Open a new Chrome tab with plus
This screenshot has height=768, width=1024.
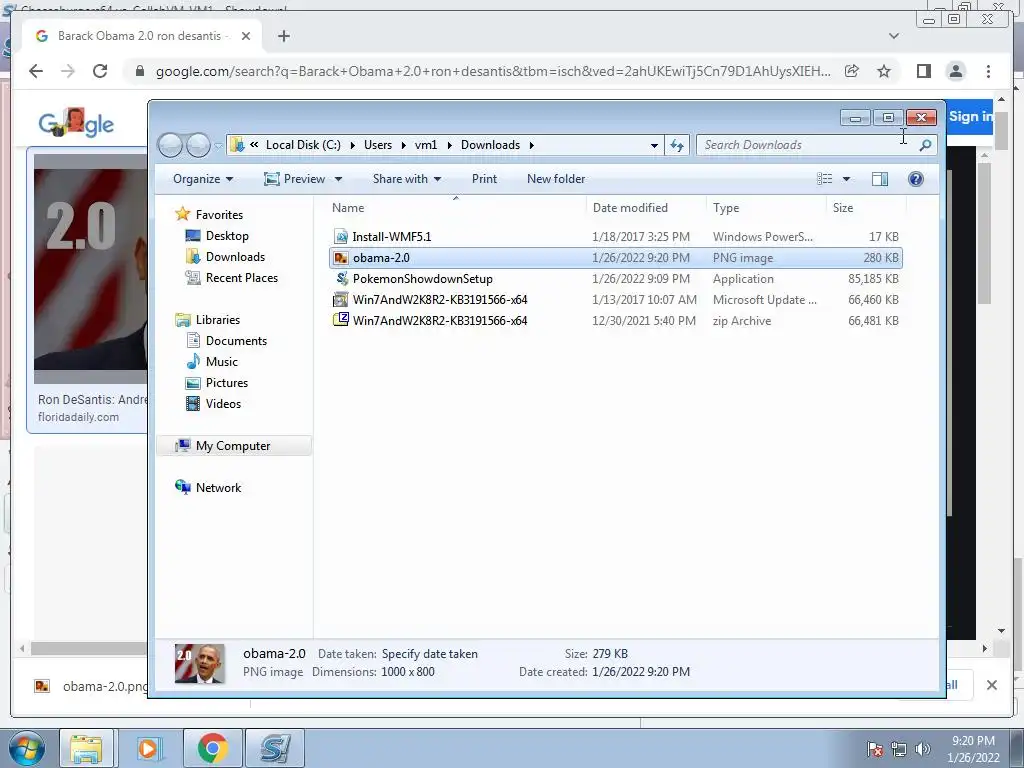click(283, 36)
